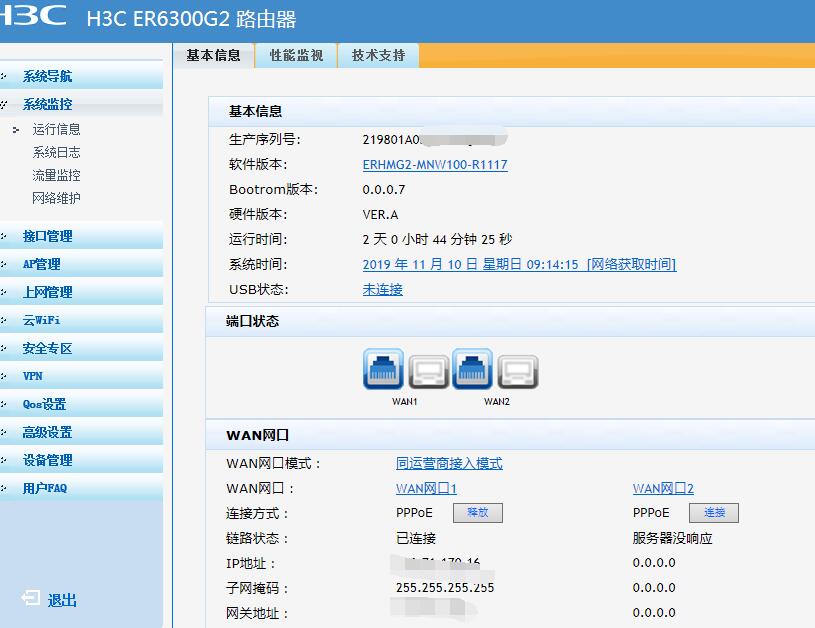Click the hardware version value VER.A
This screenshot has width=815, height=628.
coord(380,215)
